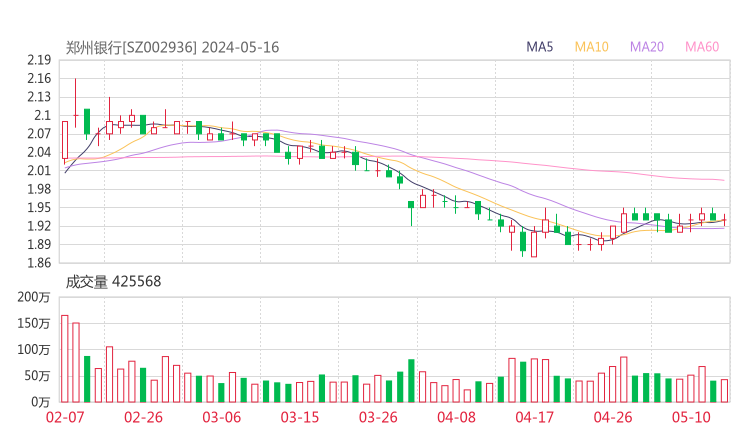
Task: Click the 100万 volume axis label
Action: pos(34,350)
